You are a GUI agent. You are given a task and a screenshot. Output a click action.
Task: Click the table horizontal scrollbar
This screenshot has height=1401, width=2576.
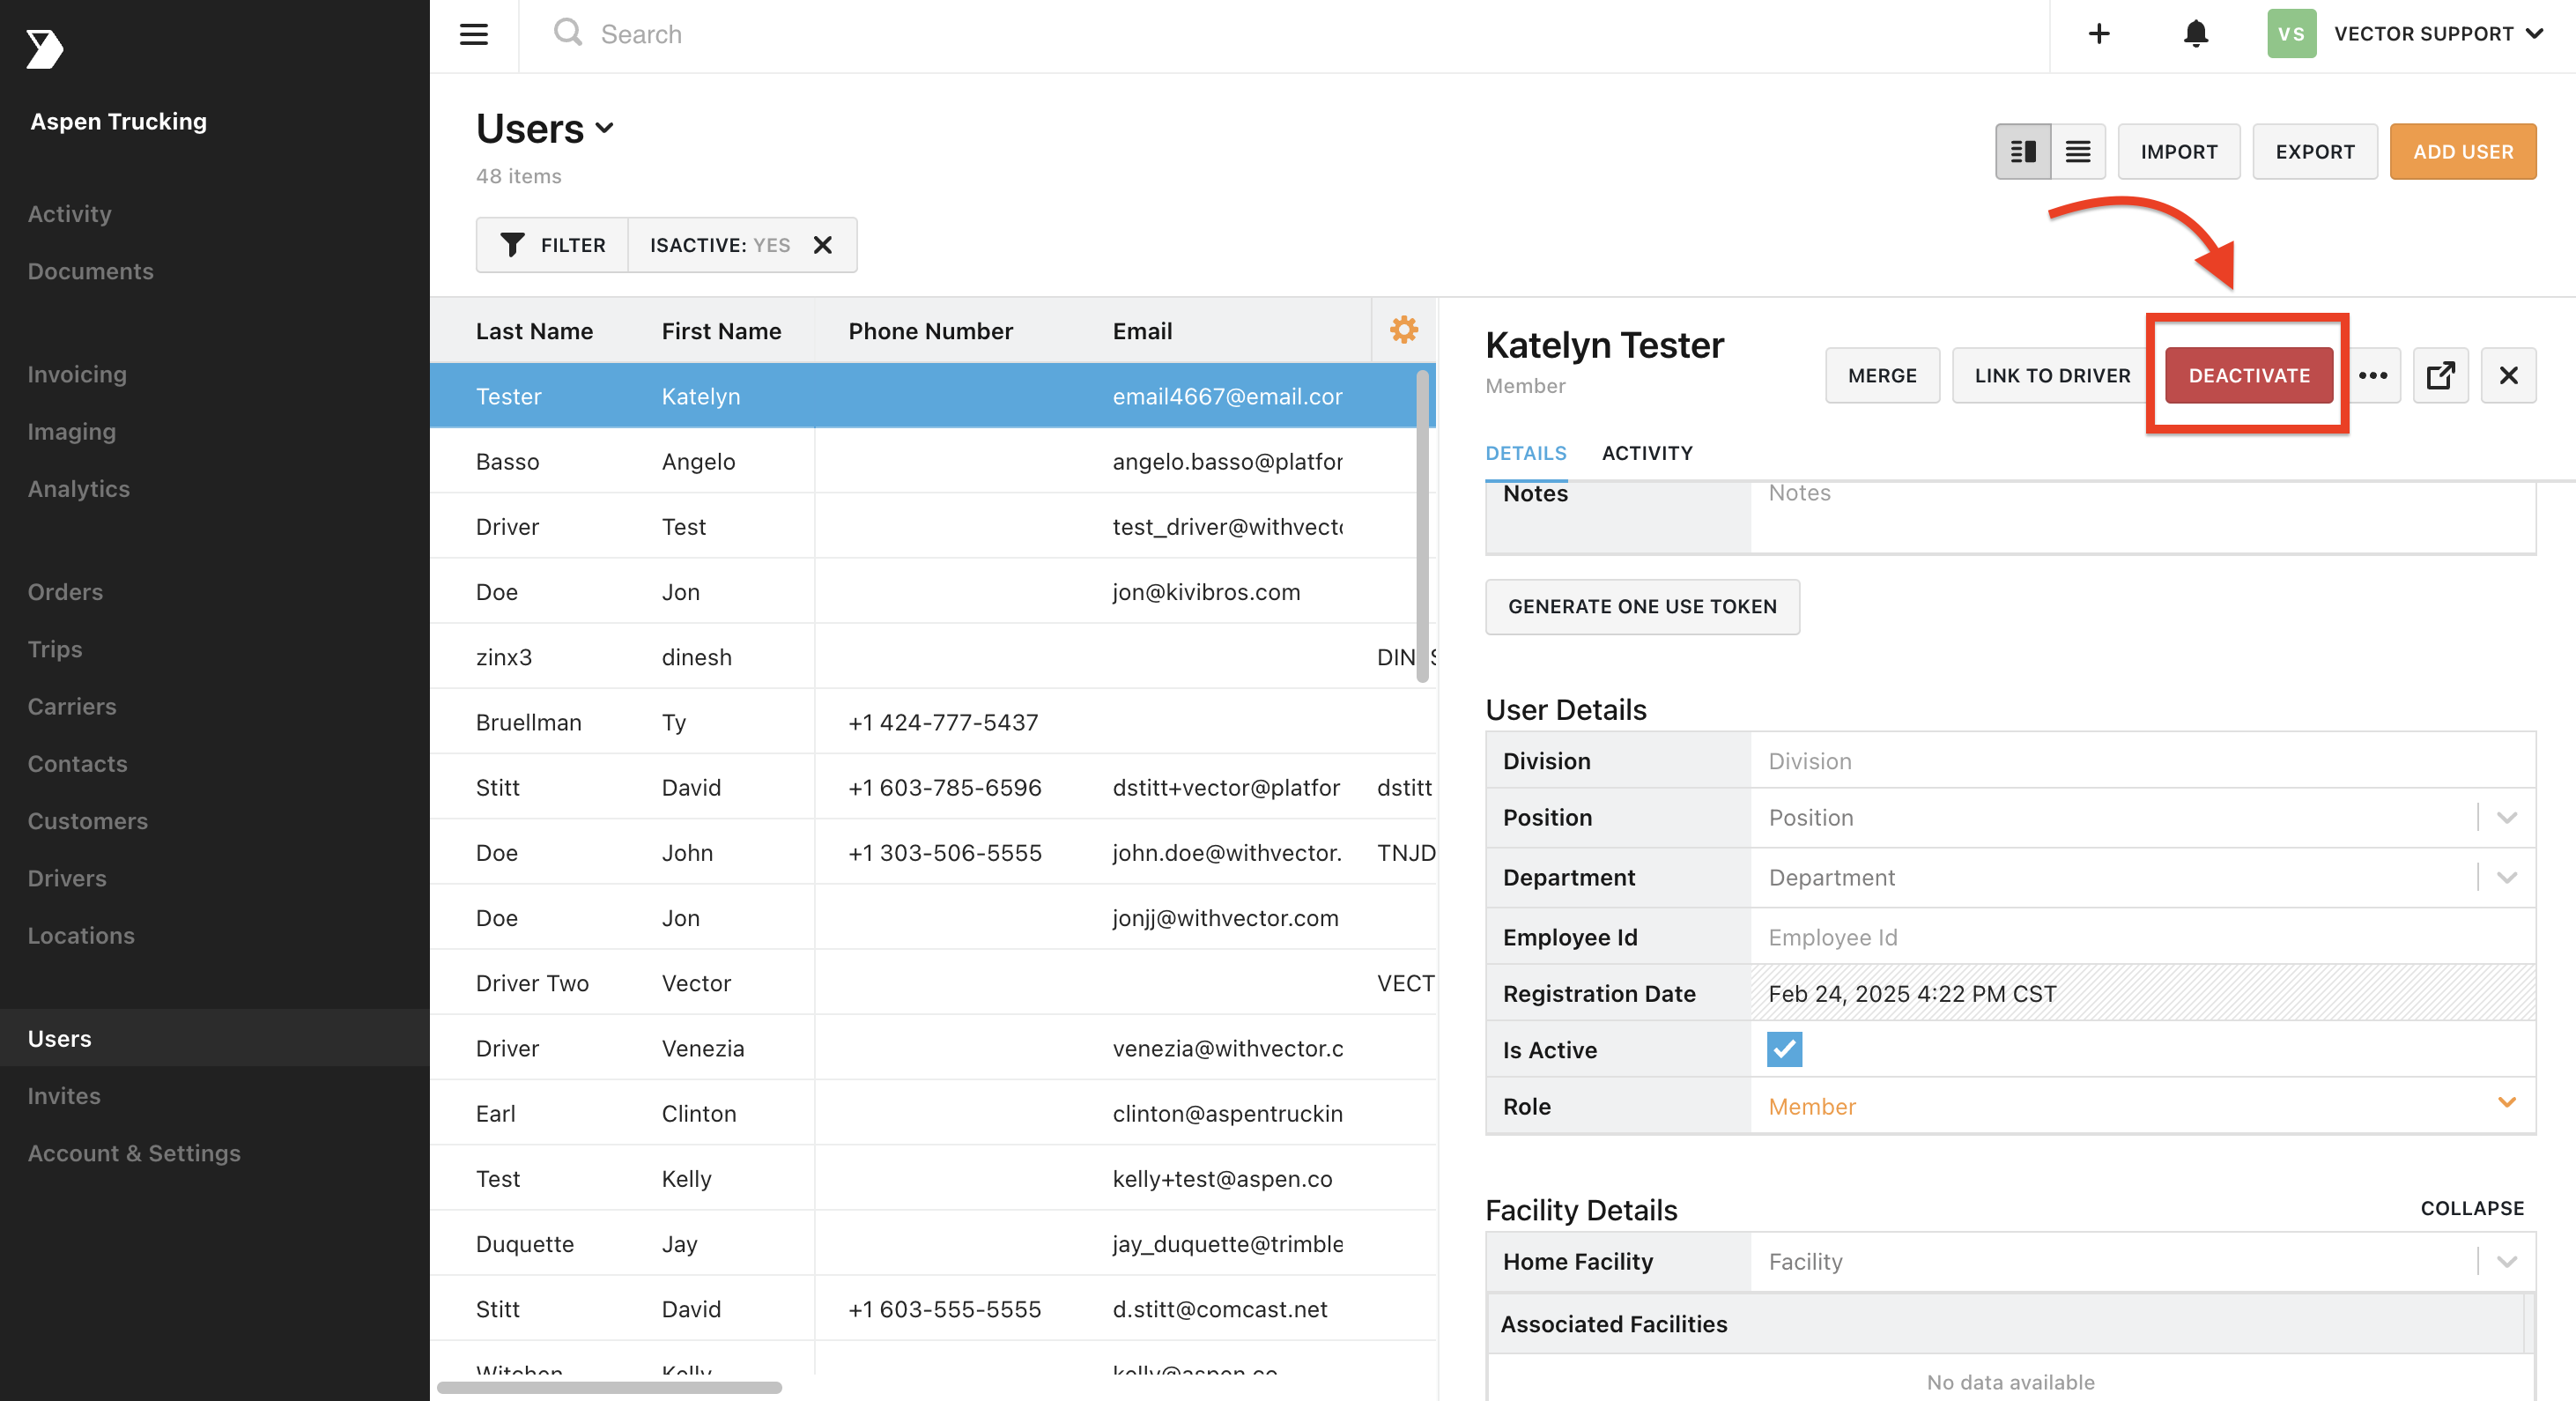pos(609,1388)
